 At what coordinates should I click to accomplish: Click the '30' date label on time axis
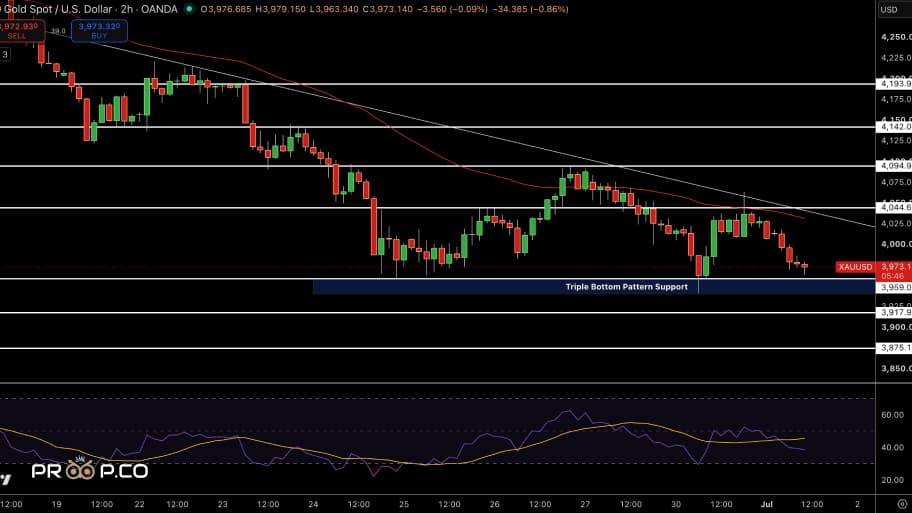pyautogui.click(x=676, y=504)
